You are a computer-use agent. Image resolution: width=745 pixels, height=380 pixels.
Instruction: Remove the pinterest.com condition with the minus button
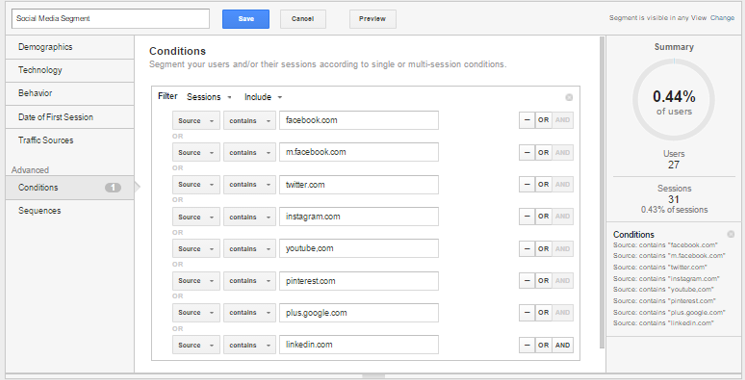pyautogui.click(x=527, y=281)
